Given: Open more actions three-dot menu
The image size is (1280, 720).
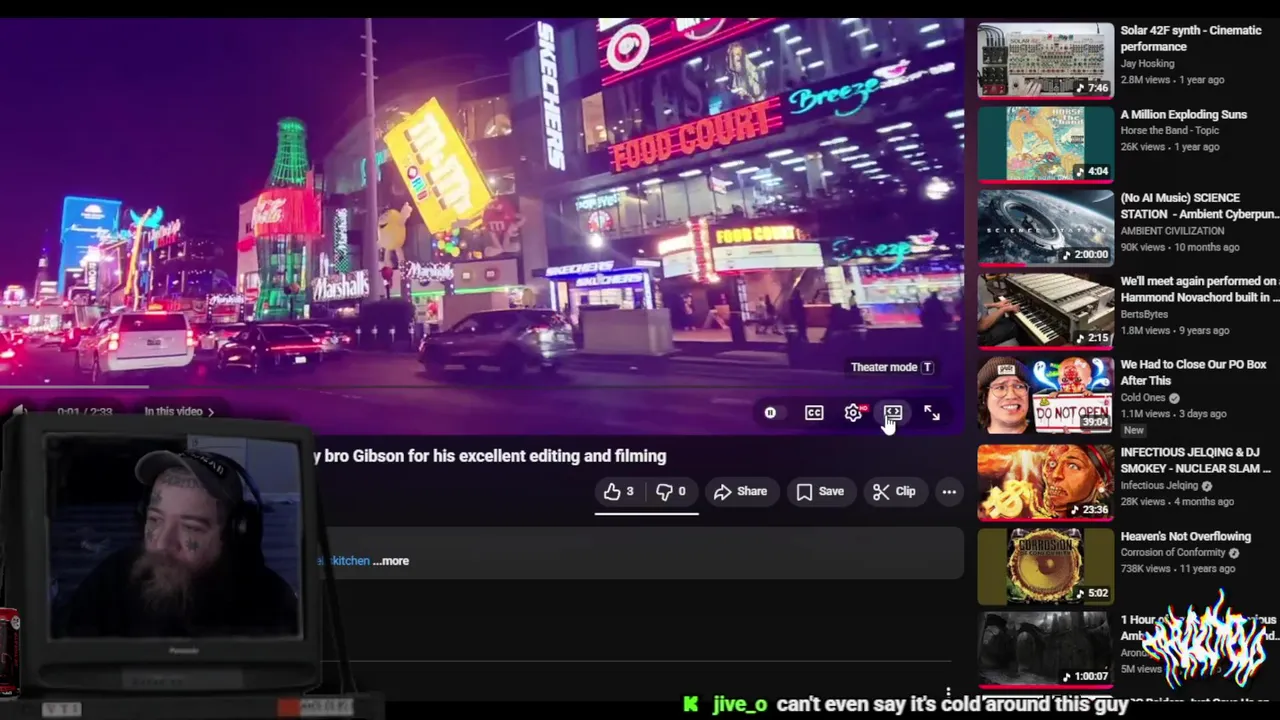Looking at the screenshot, I should (949, 491).
